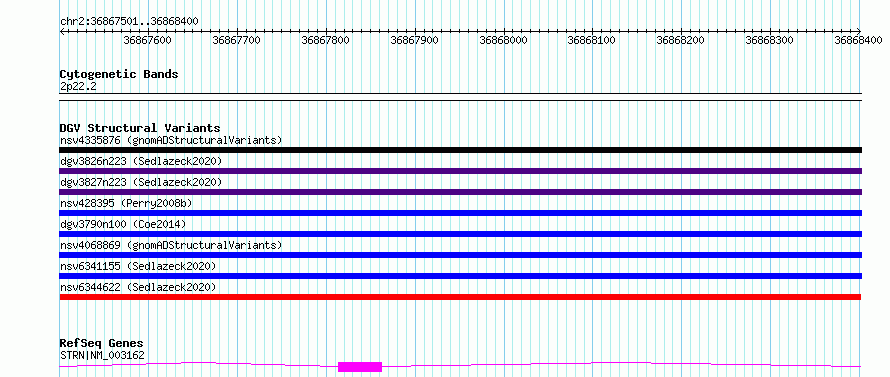Viewport: 890px width, 377px height.
Task: Open the dgv3790n100 (Coe2014) label
Action: pyautogui.click(x=123, y=224)
